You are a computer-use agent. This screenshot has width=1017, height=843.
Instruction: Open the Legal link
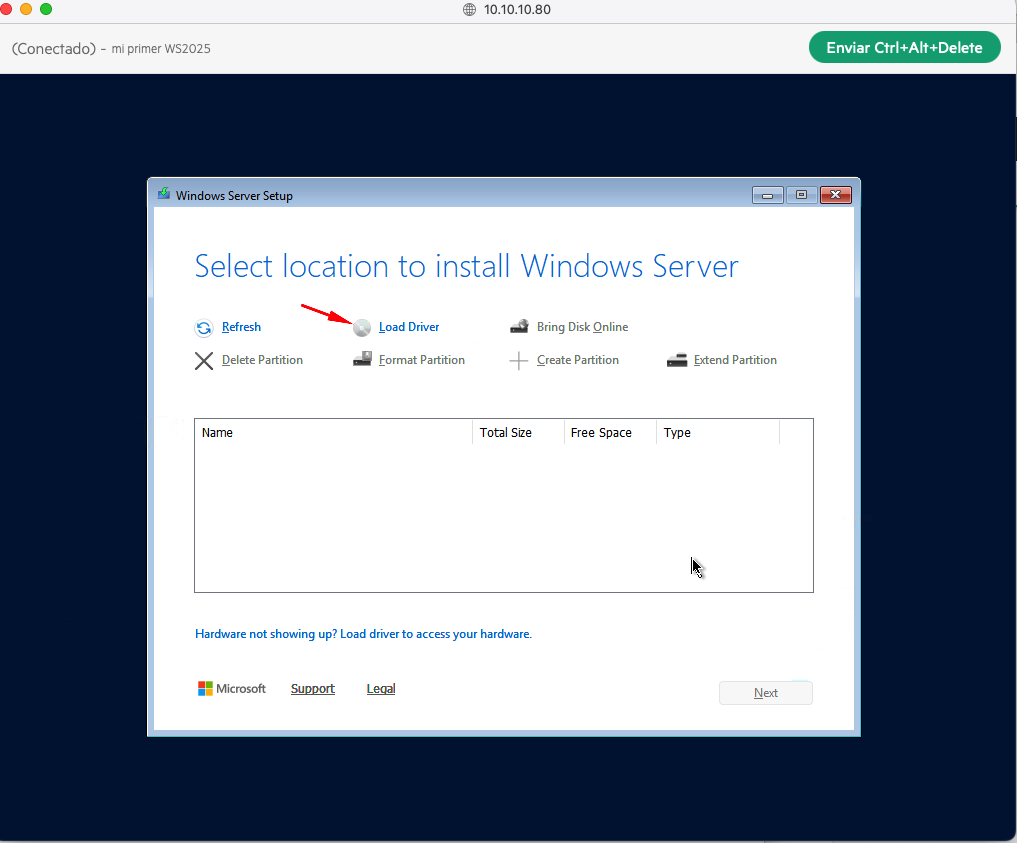(380, 688)
